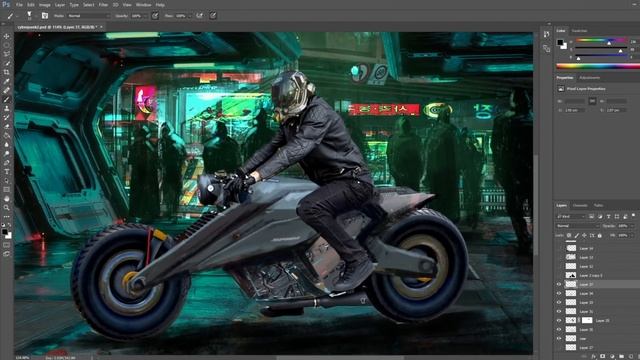The height and width of the screenshot is (360, 640).
Task: Open the File menu
Action: coord(19,5)
